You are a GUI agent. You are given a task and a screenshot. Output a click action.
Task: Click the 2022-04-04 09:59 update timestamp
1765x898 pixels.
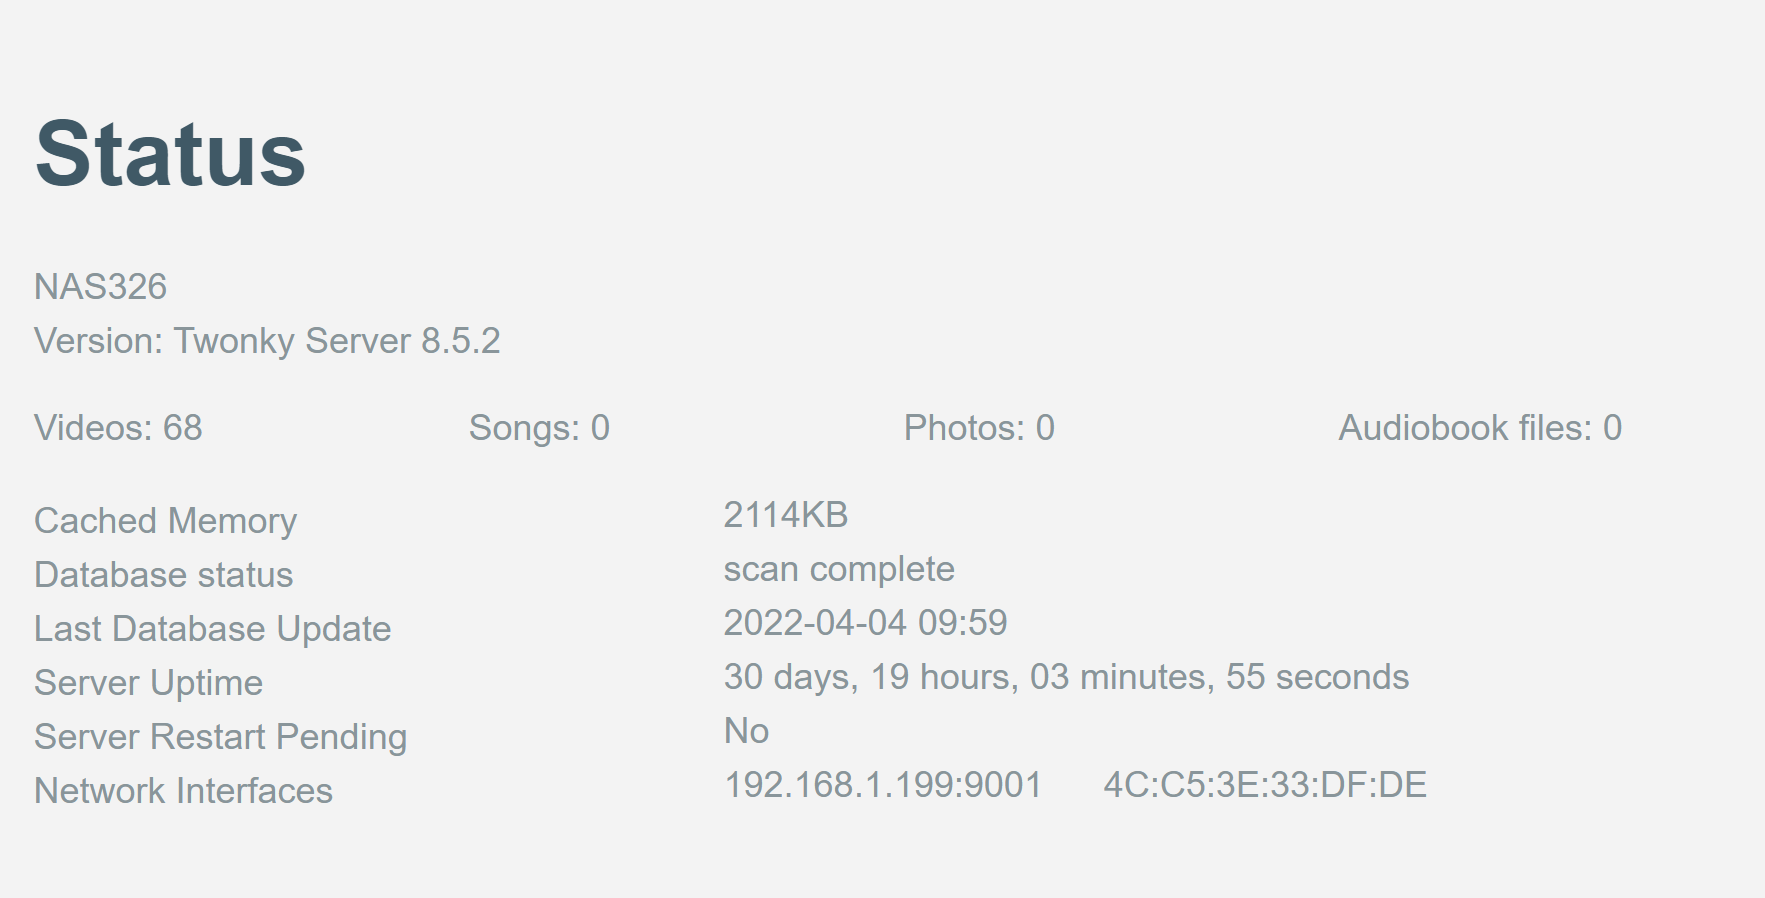point(865,623)
